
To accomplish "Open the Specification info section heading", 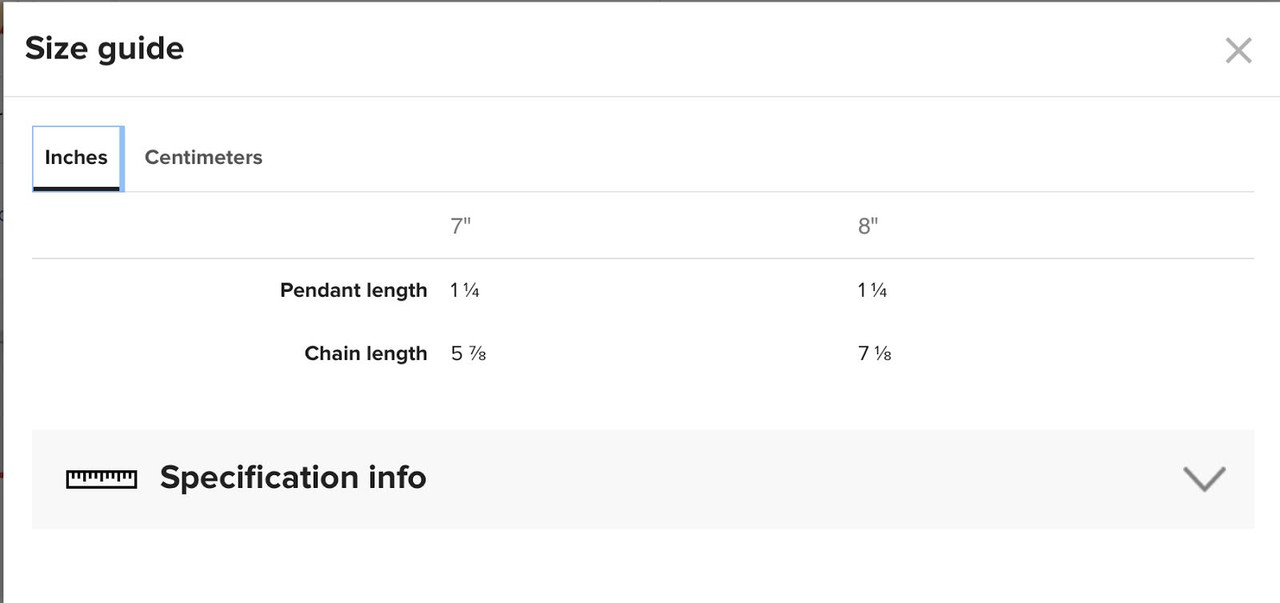I will pos(293,478).
